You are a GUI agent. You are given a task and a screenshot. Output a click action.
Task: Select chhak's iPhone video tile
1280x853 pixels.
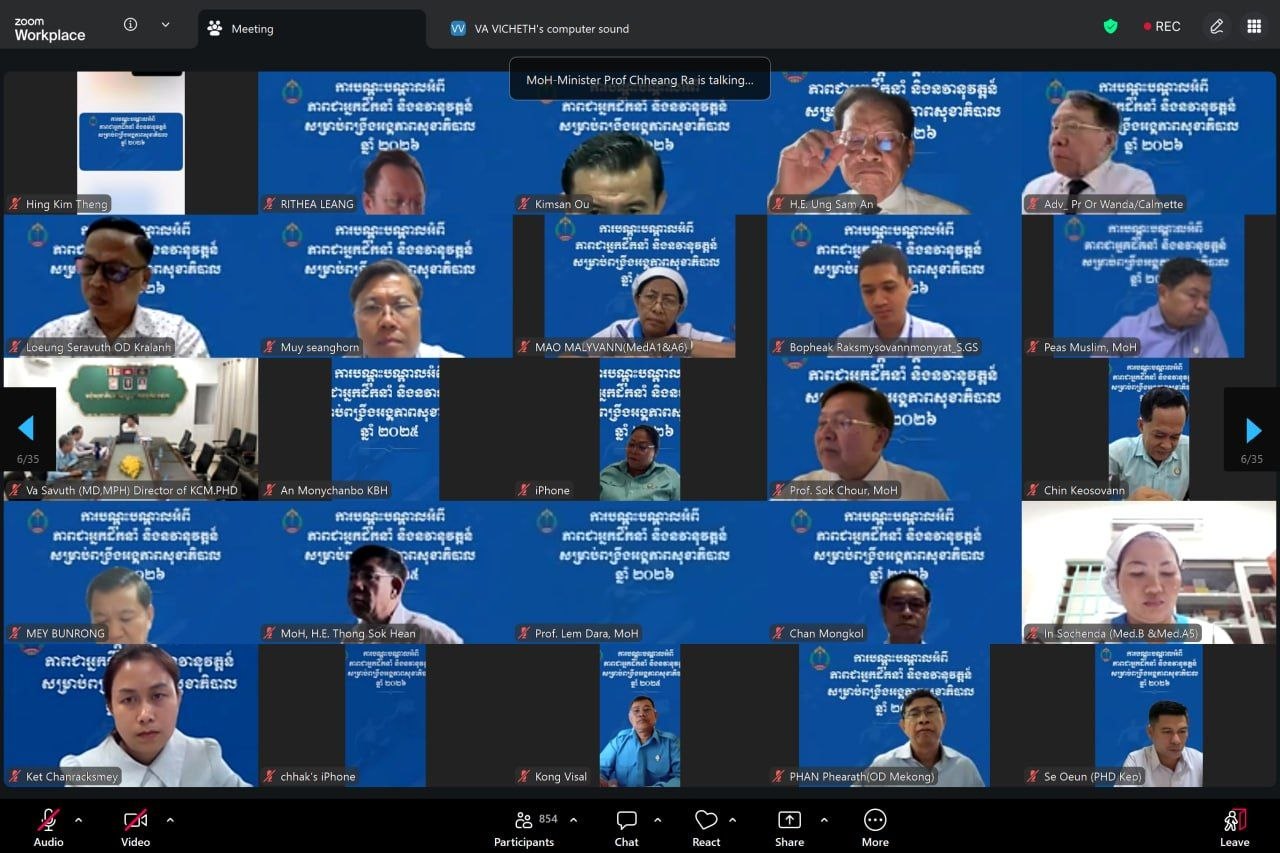385,715
